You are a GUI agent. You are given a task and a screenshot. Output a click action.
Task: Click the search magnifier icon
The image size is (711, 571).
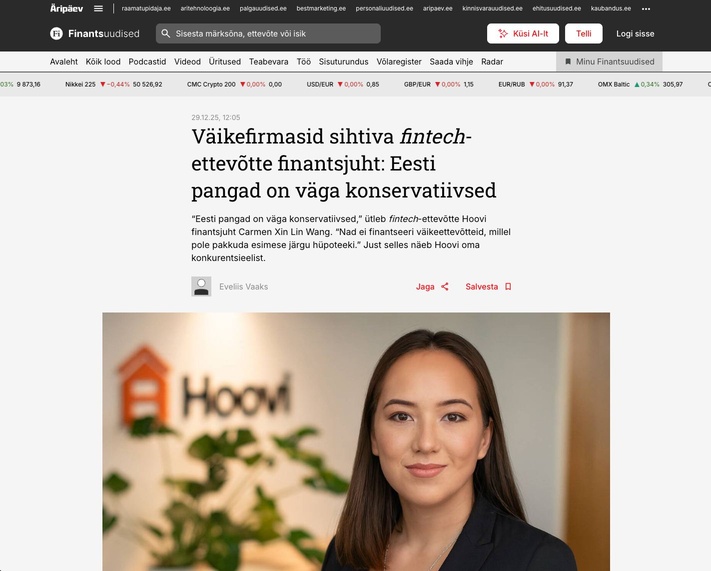pos(166,34)
